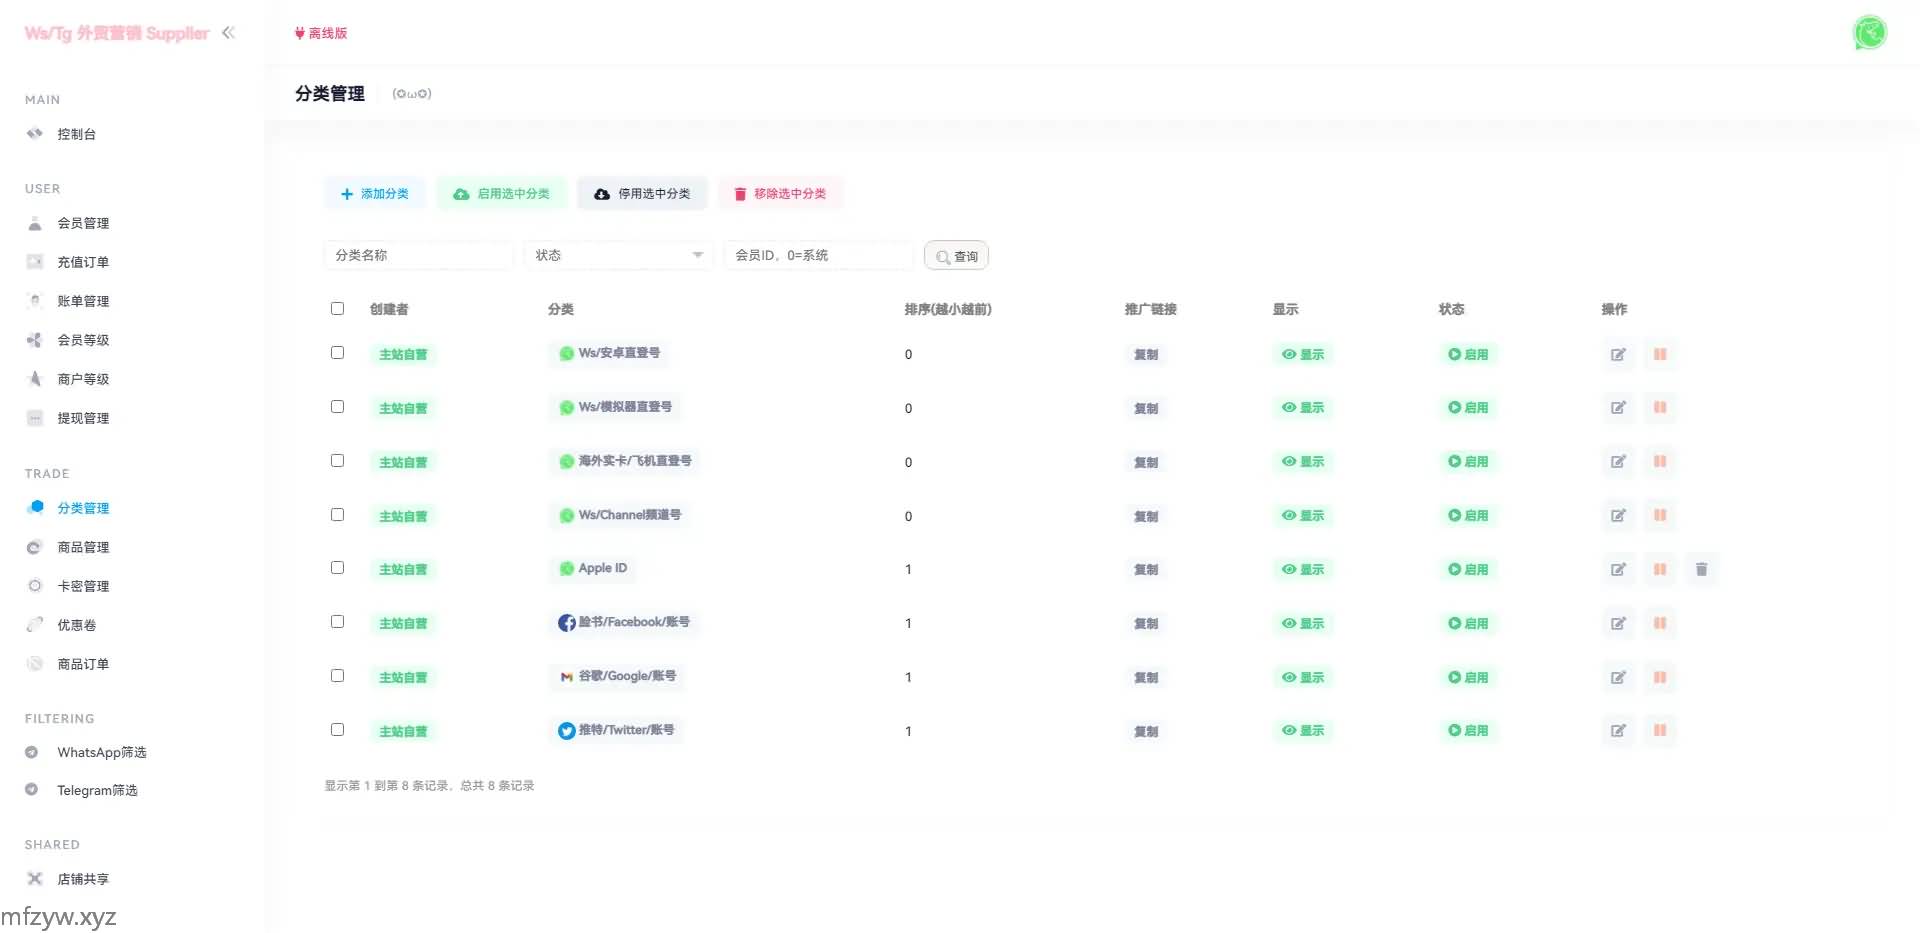Toggle the select-all checkbox in table header
This screenshot has width=1920, height=933.
337,309
